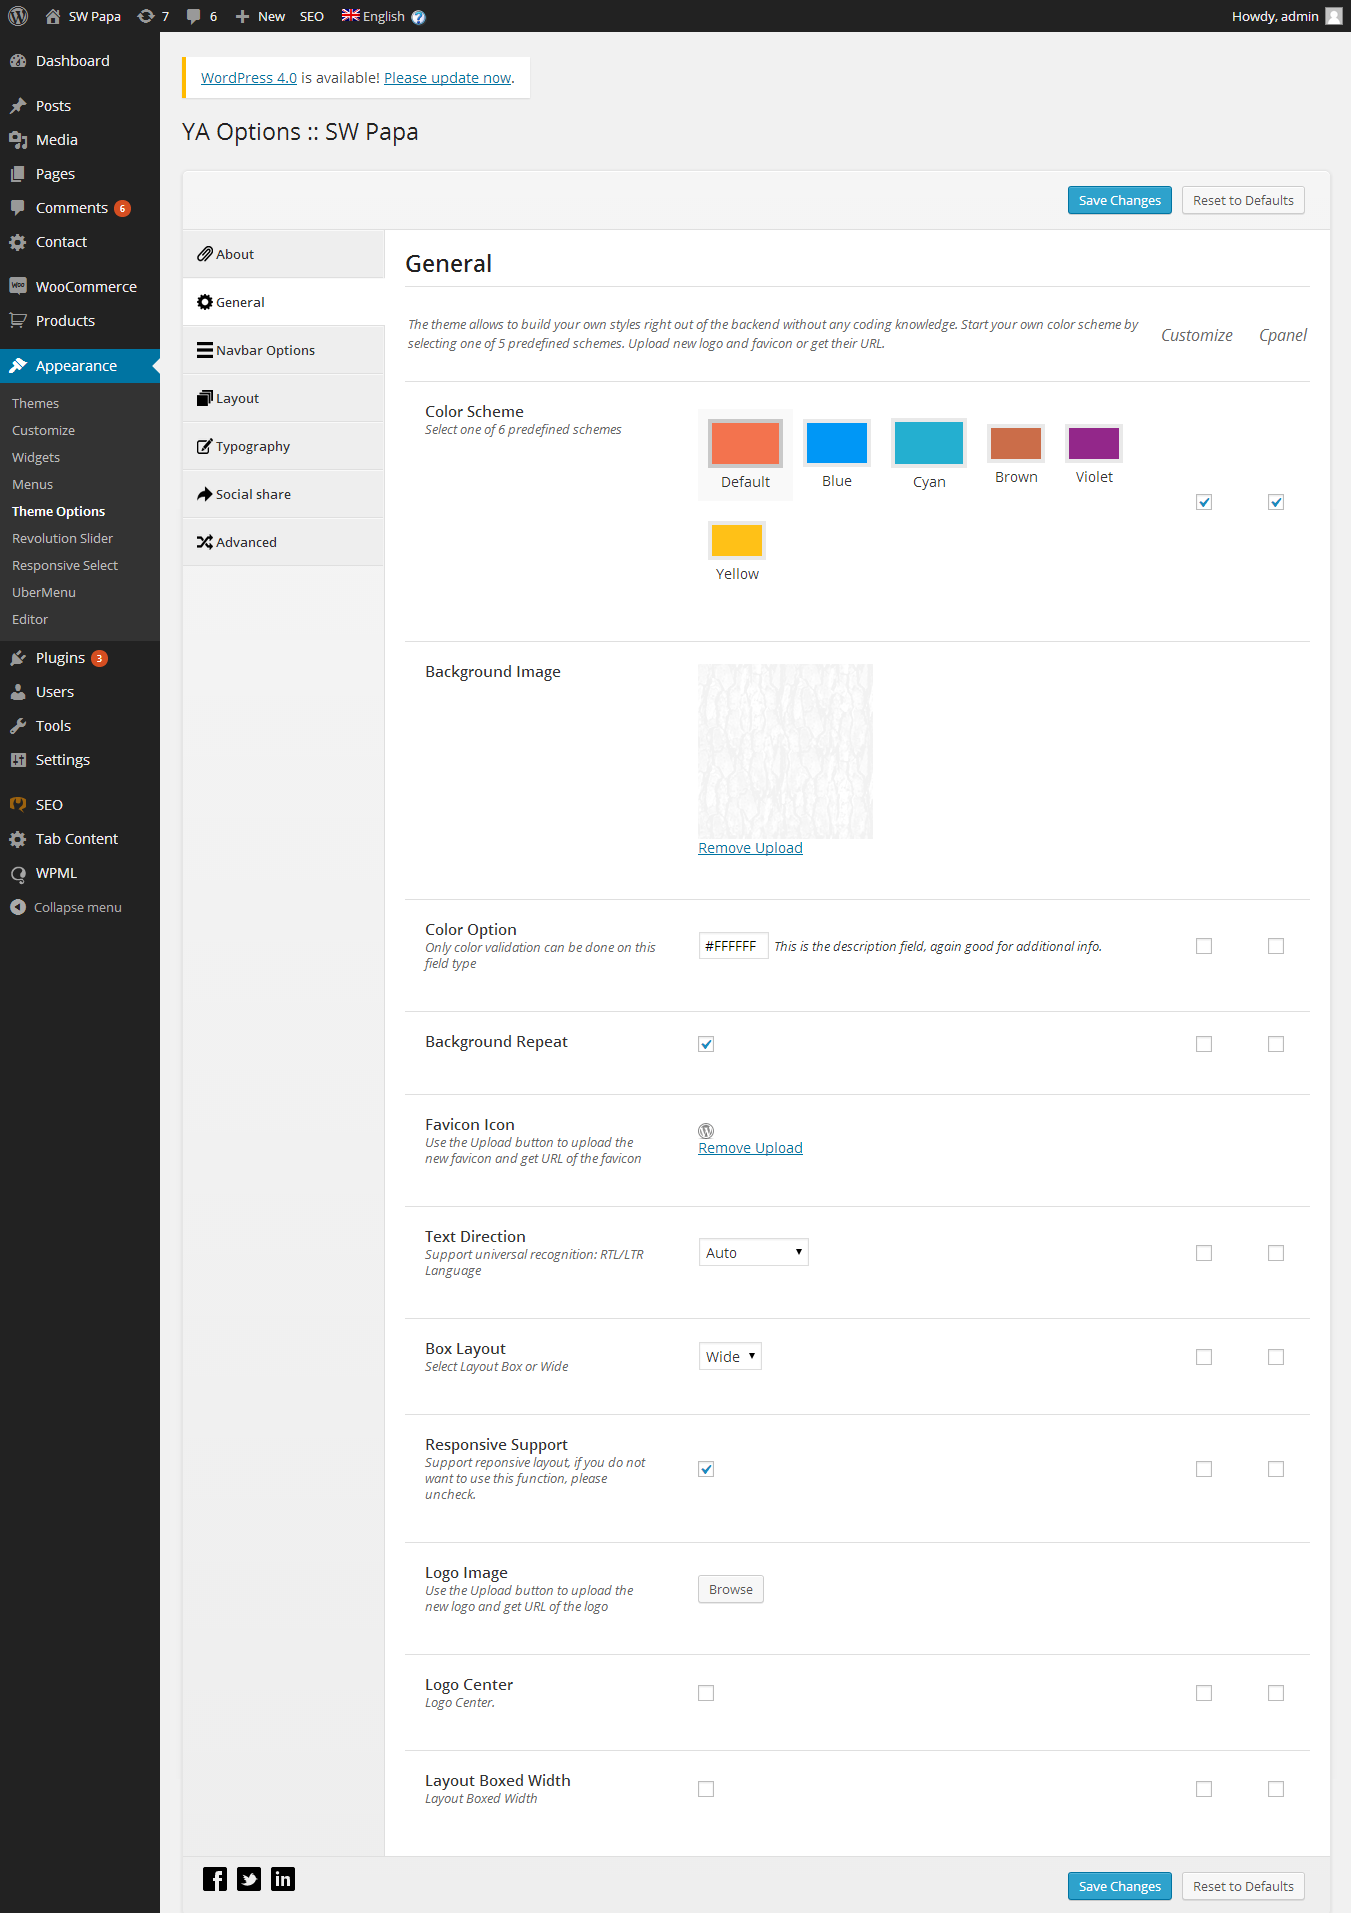Click the Posts pushpin icon
The image size is (1351, 1913).
tap(18, 106)
